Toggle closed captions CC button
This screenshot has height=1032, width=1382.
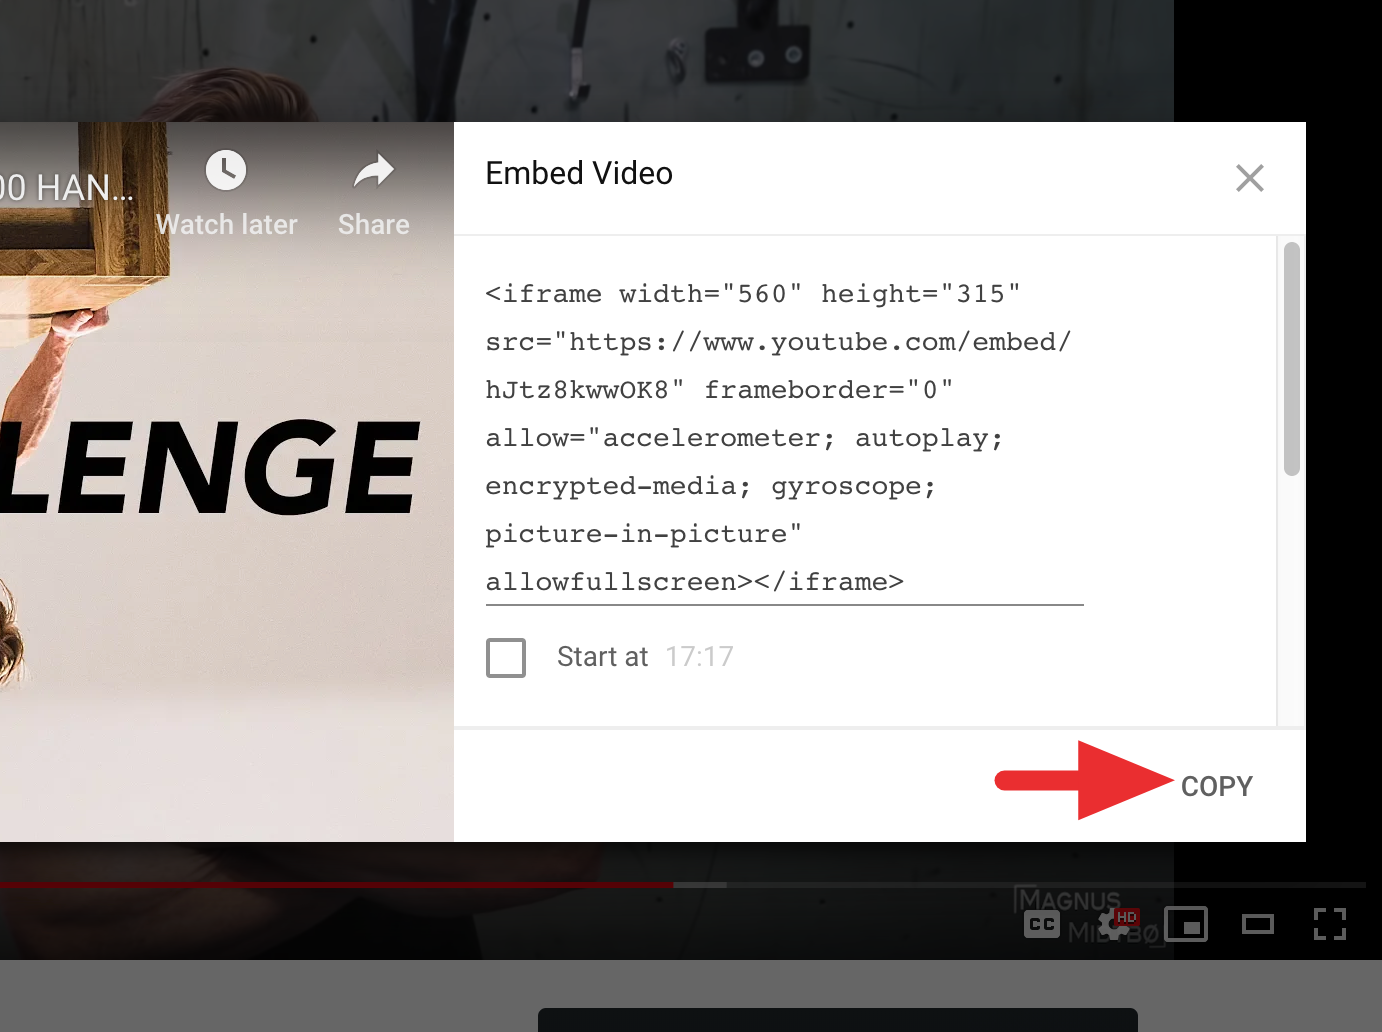[x=1042, y=924]
